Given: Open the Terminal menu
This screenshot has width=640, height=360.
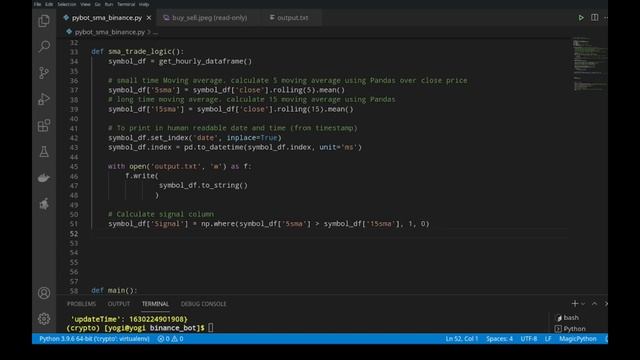Looking at the screenshot, I should click(x=126, y=4).
